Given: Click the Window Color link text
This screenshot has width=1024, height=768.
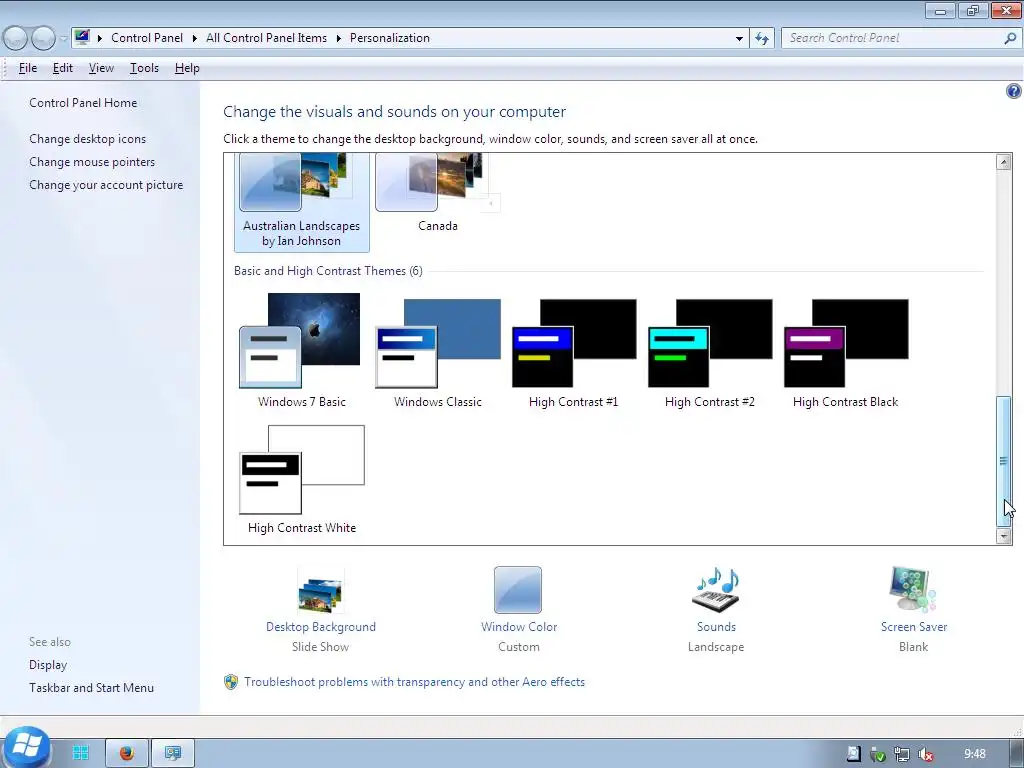Looking at the screenshot, I should 519,627.
